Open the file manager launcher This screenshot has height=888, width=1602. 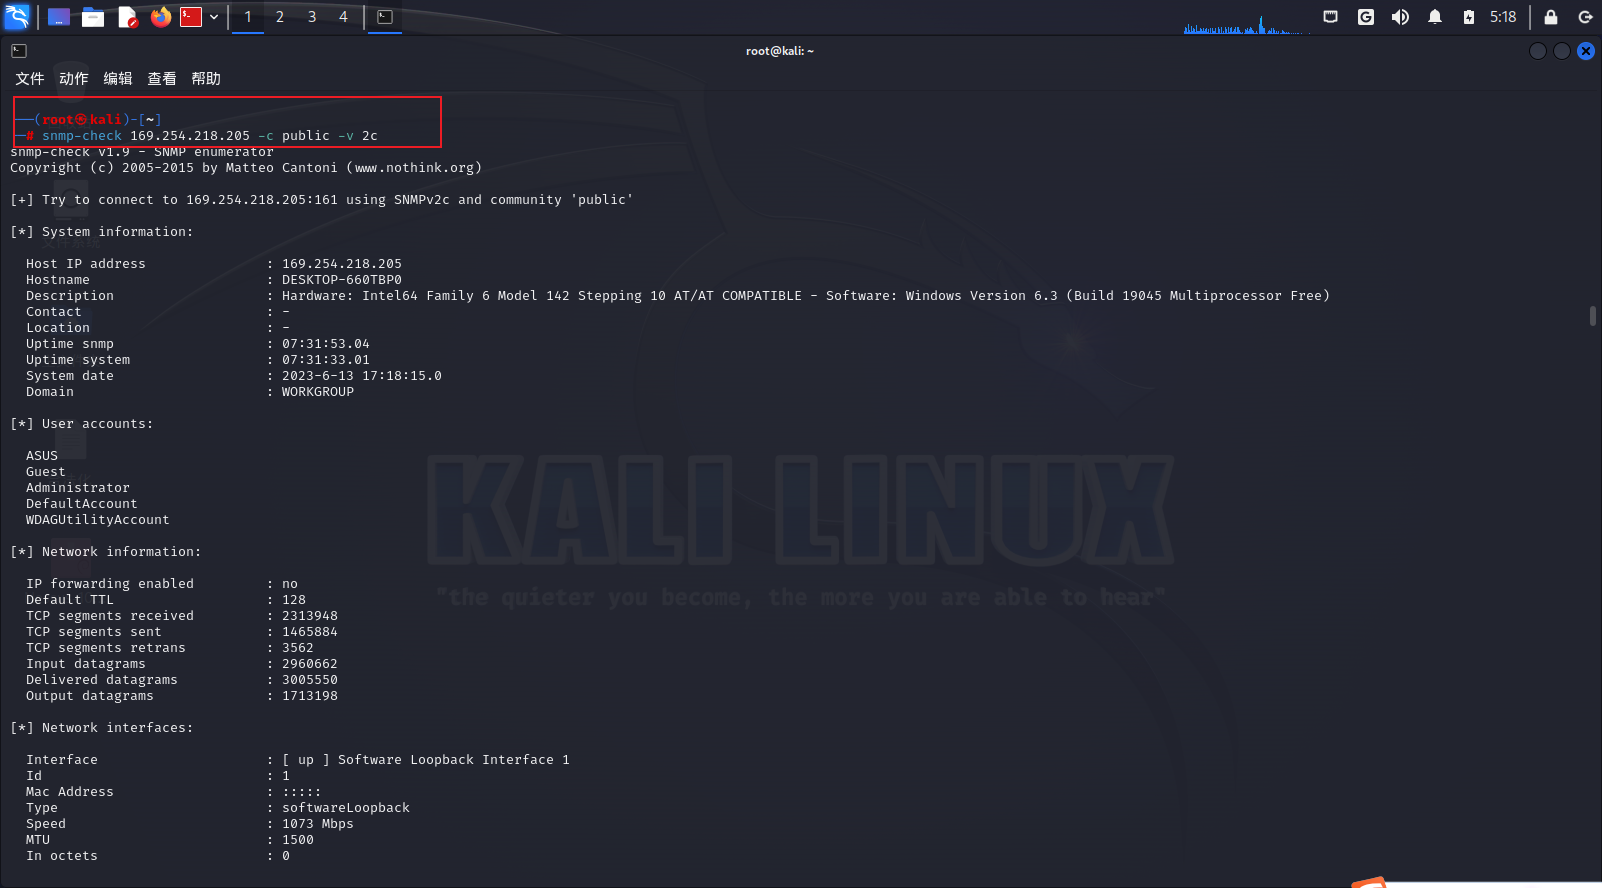[x=93, y=17]
